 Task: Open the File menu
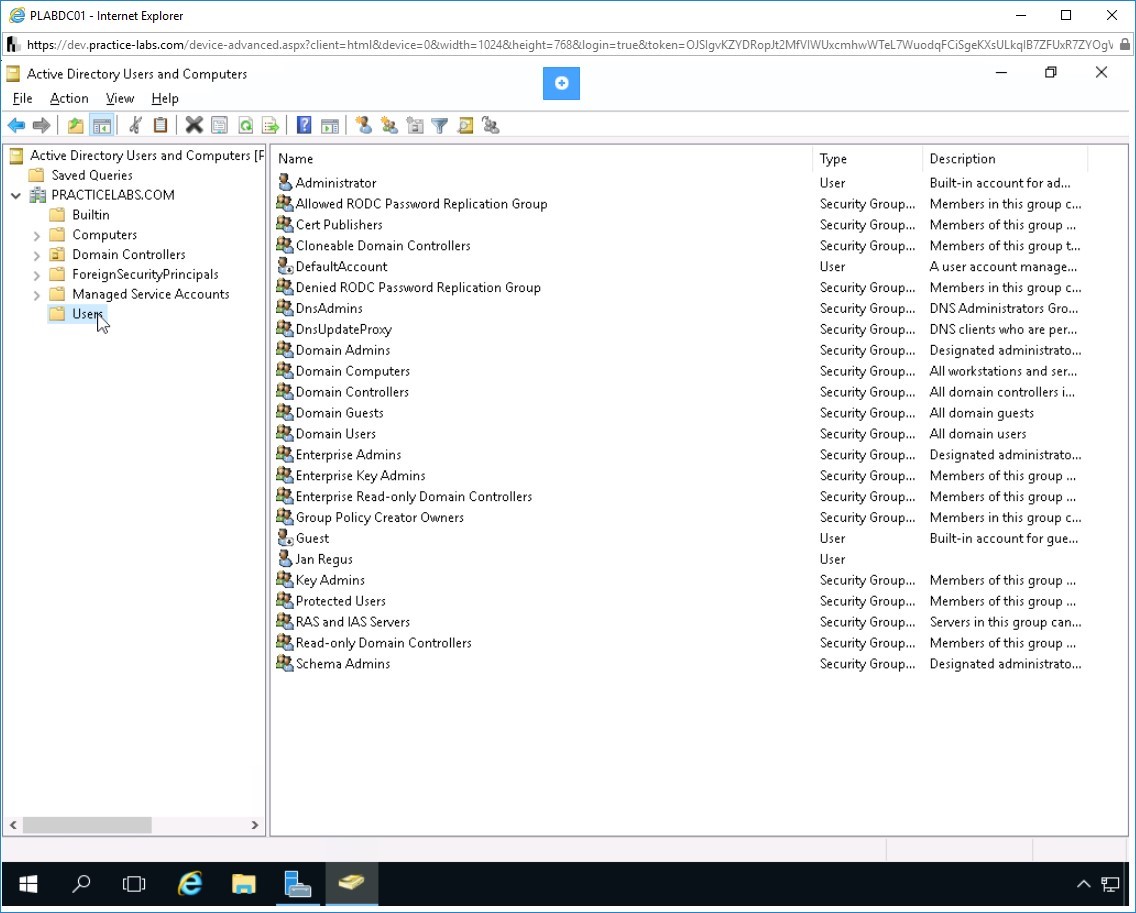(x=22, y=99)
